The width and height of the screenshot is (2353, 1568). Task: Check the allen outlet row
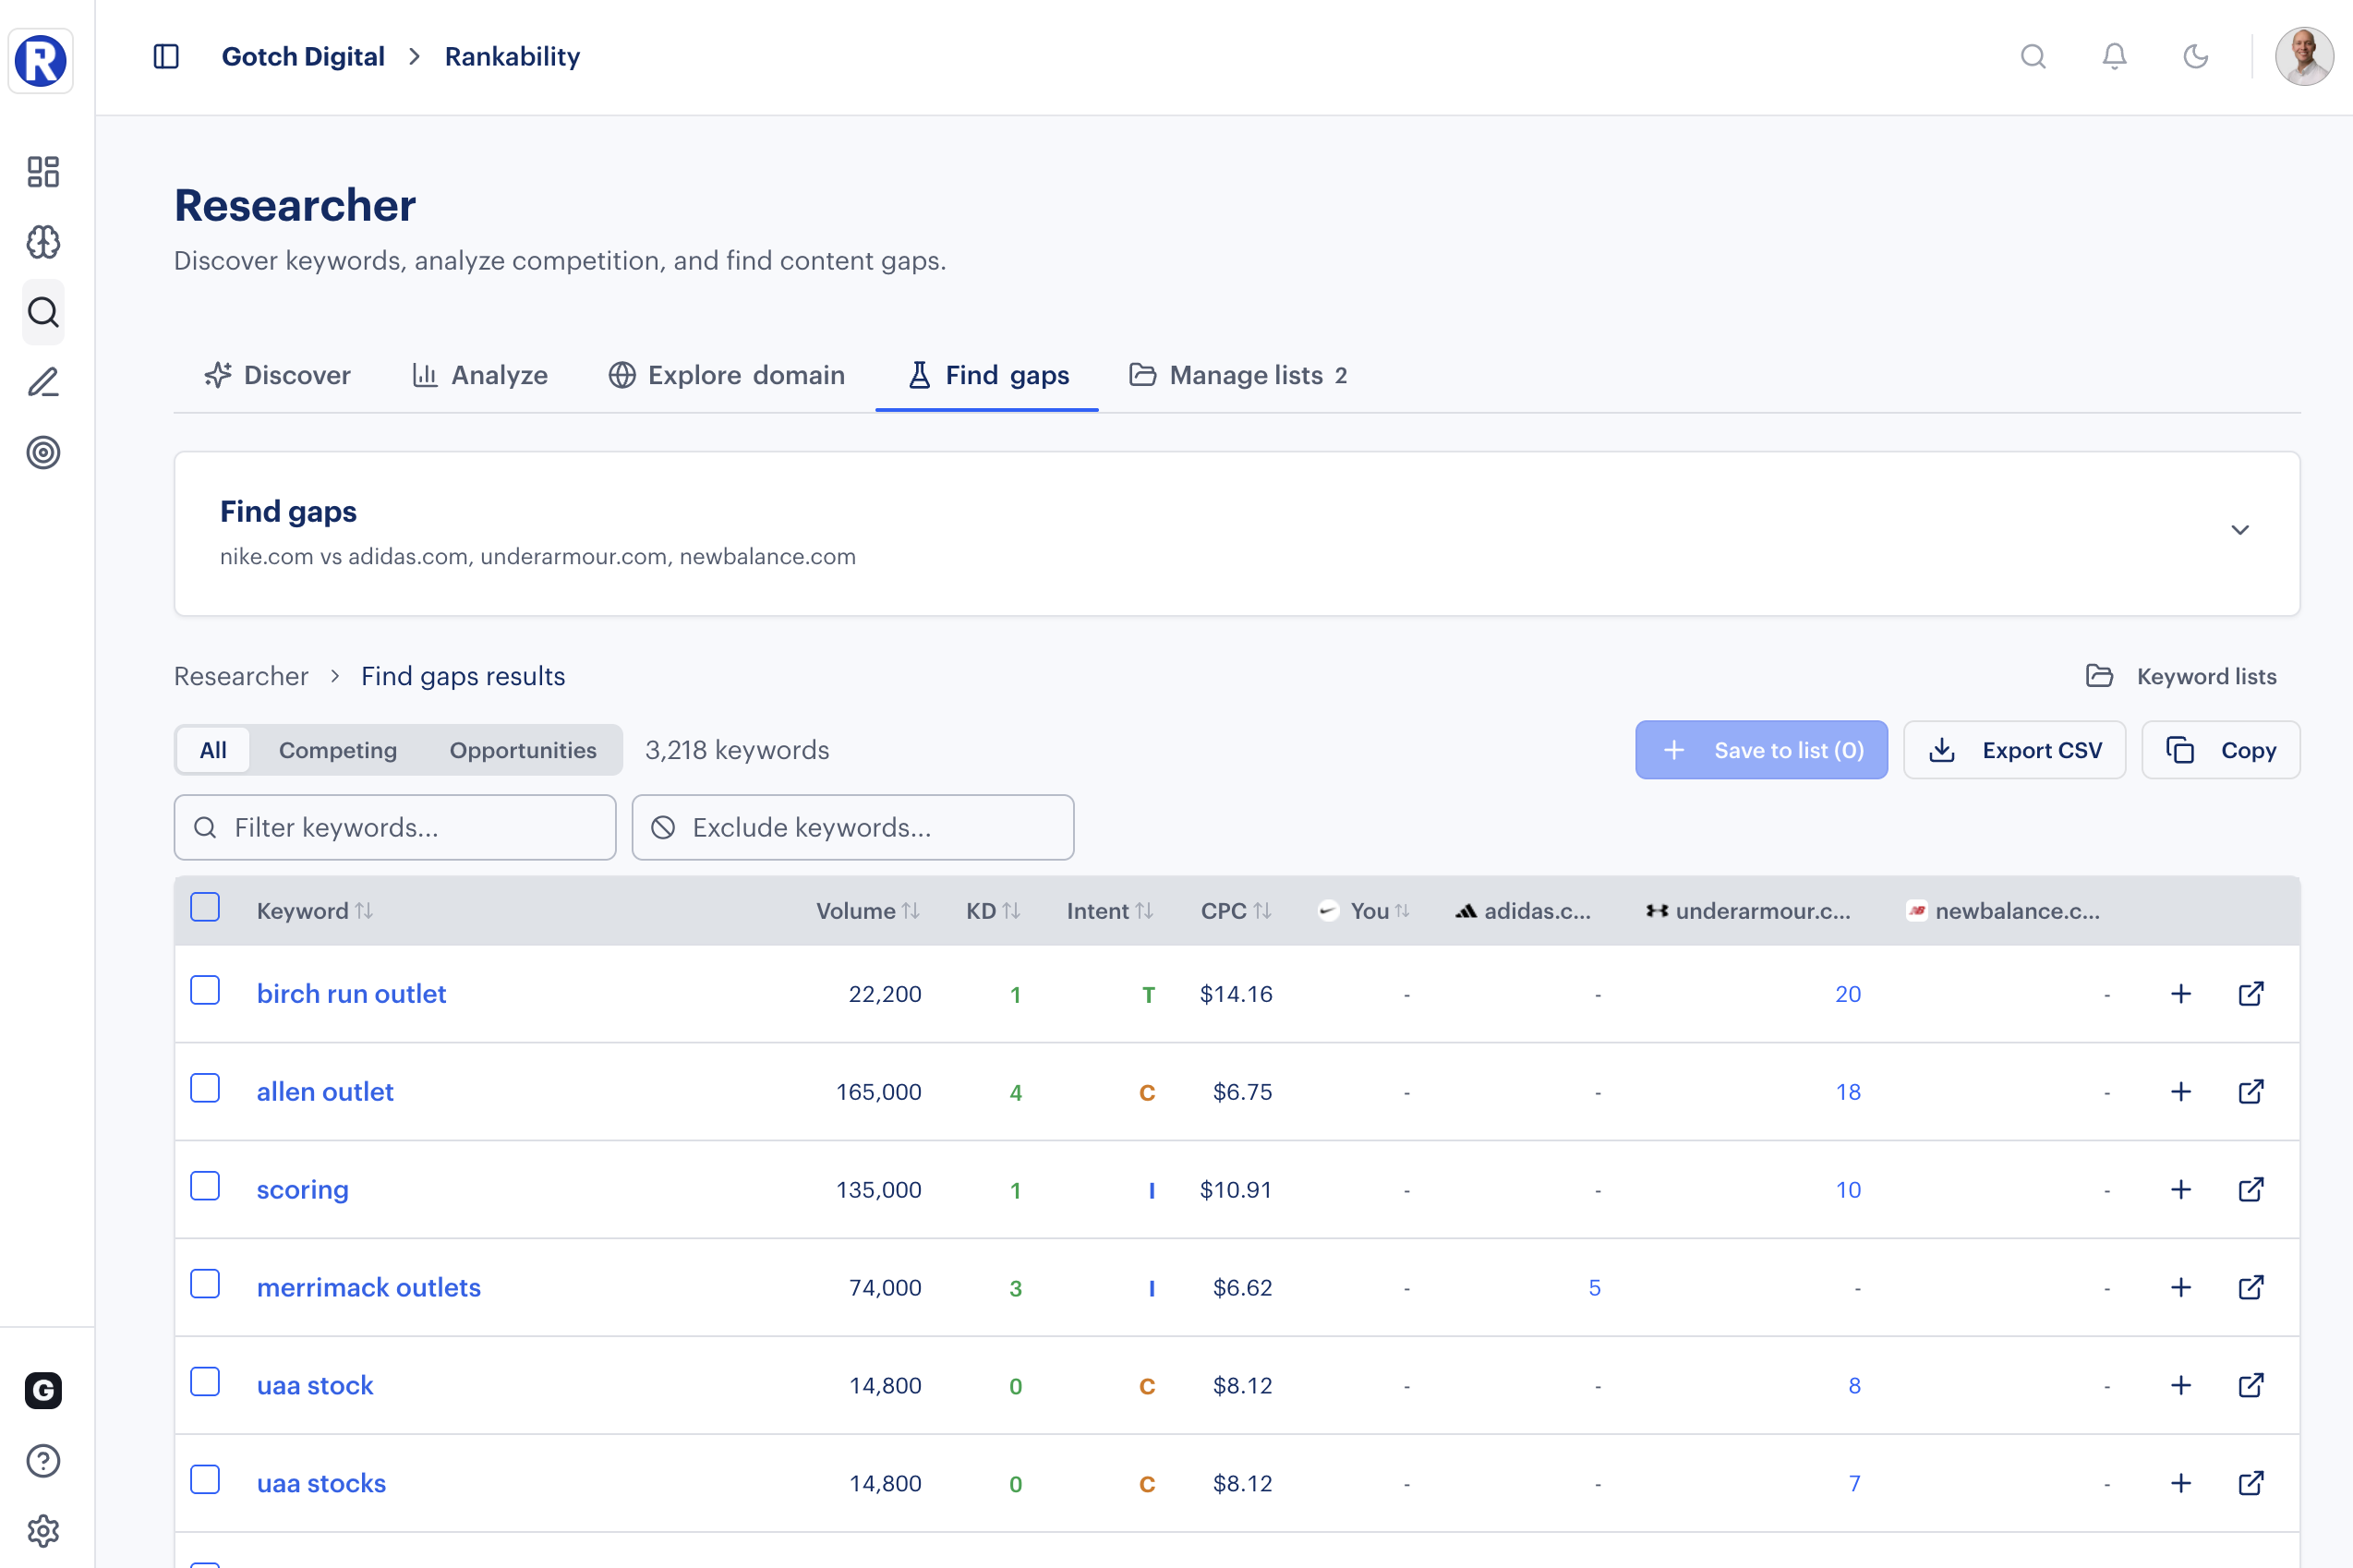[205, 1088]
